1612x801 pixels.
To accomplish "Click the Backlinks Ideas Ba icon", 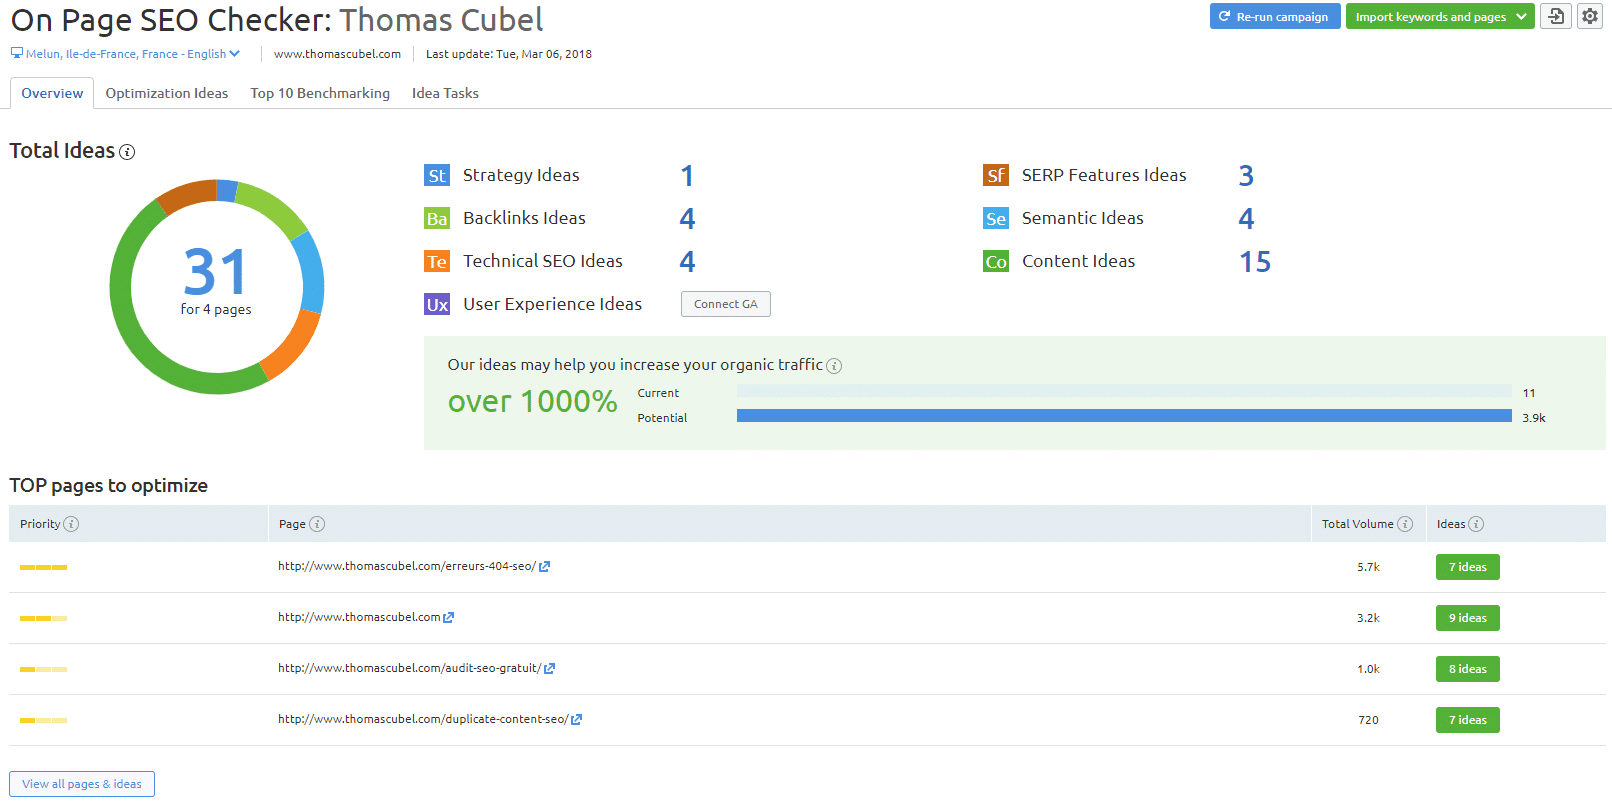I will 437,219.
